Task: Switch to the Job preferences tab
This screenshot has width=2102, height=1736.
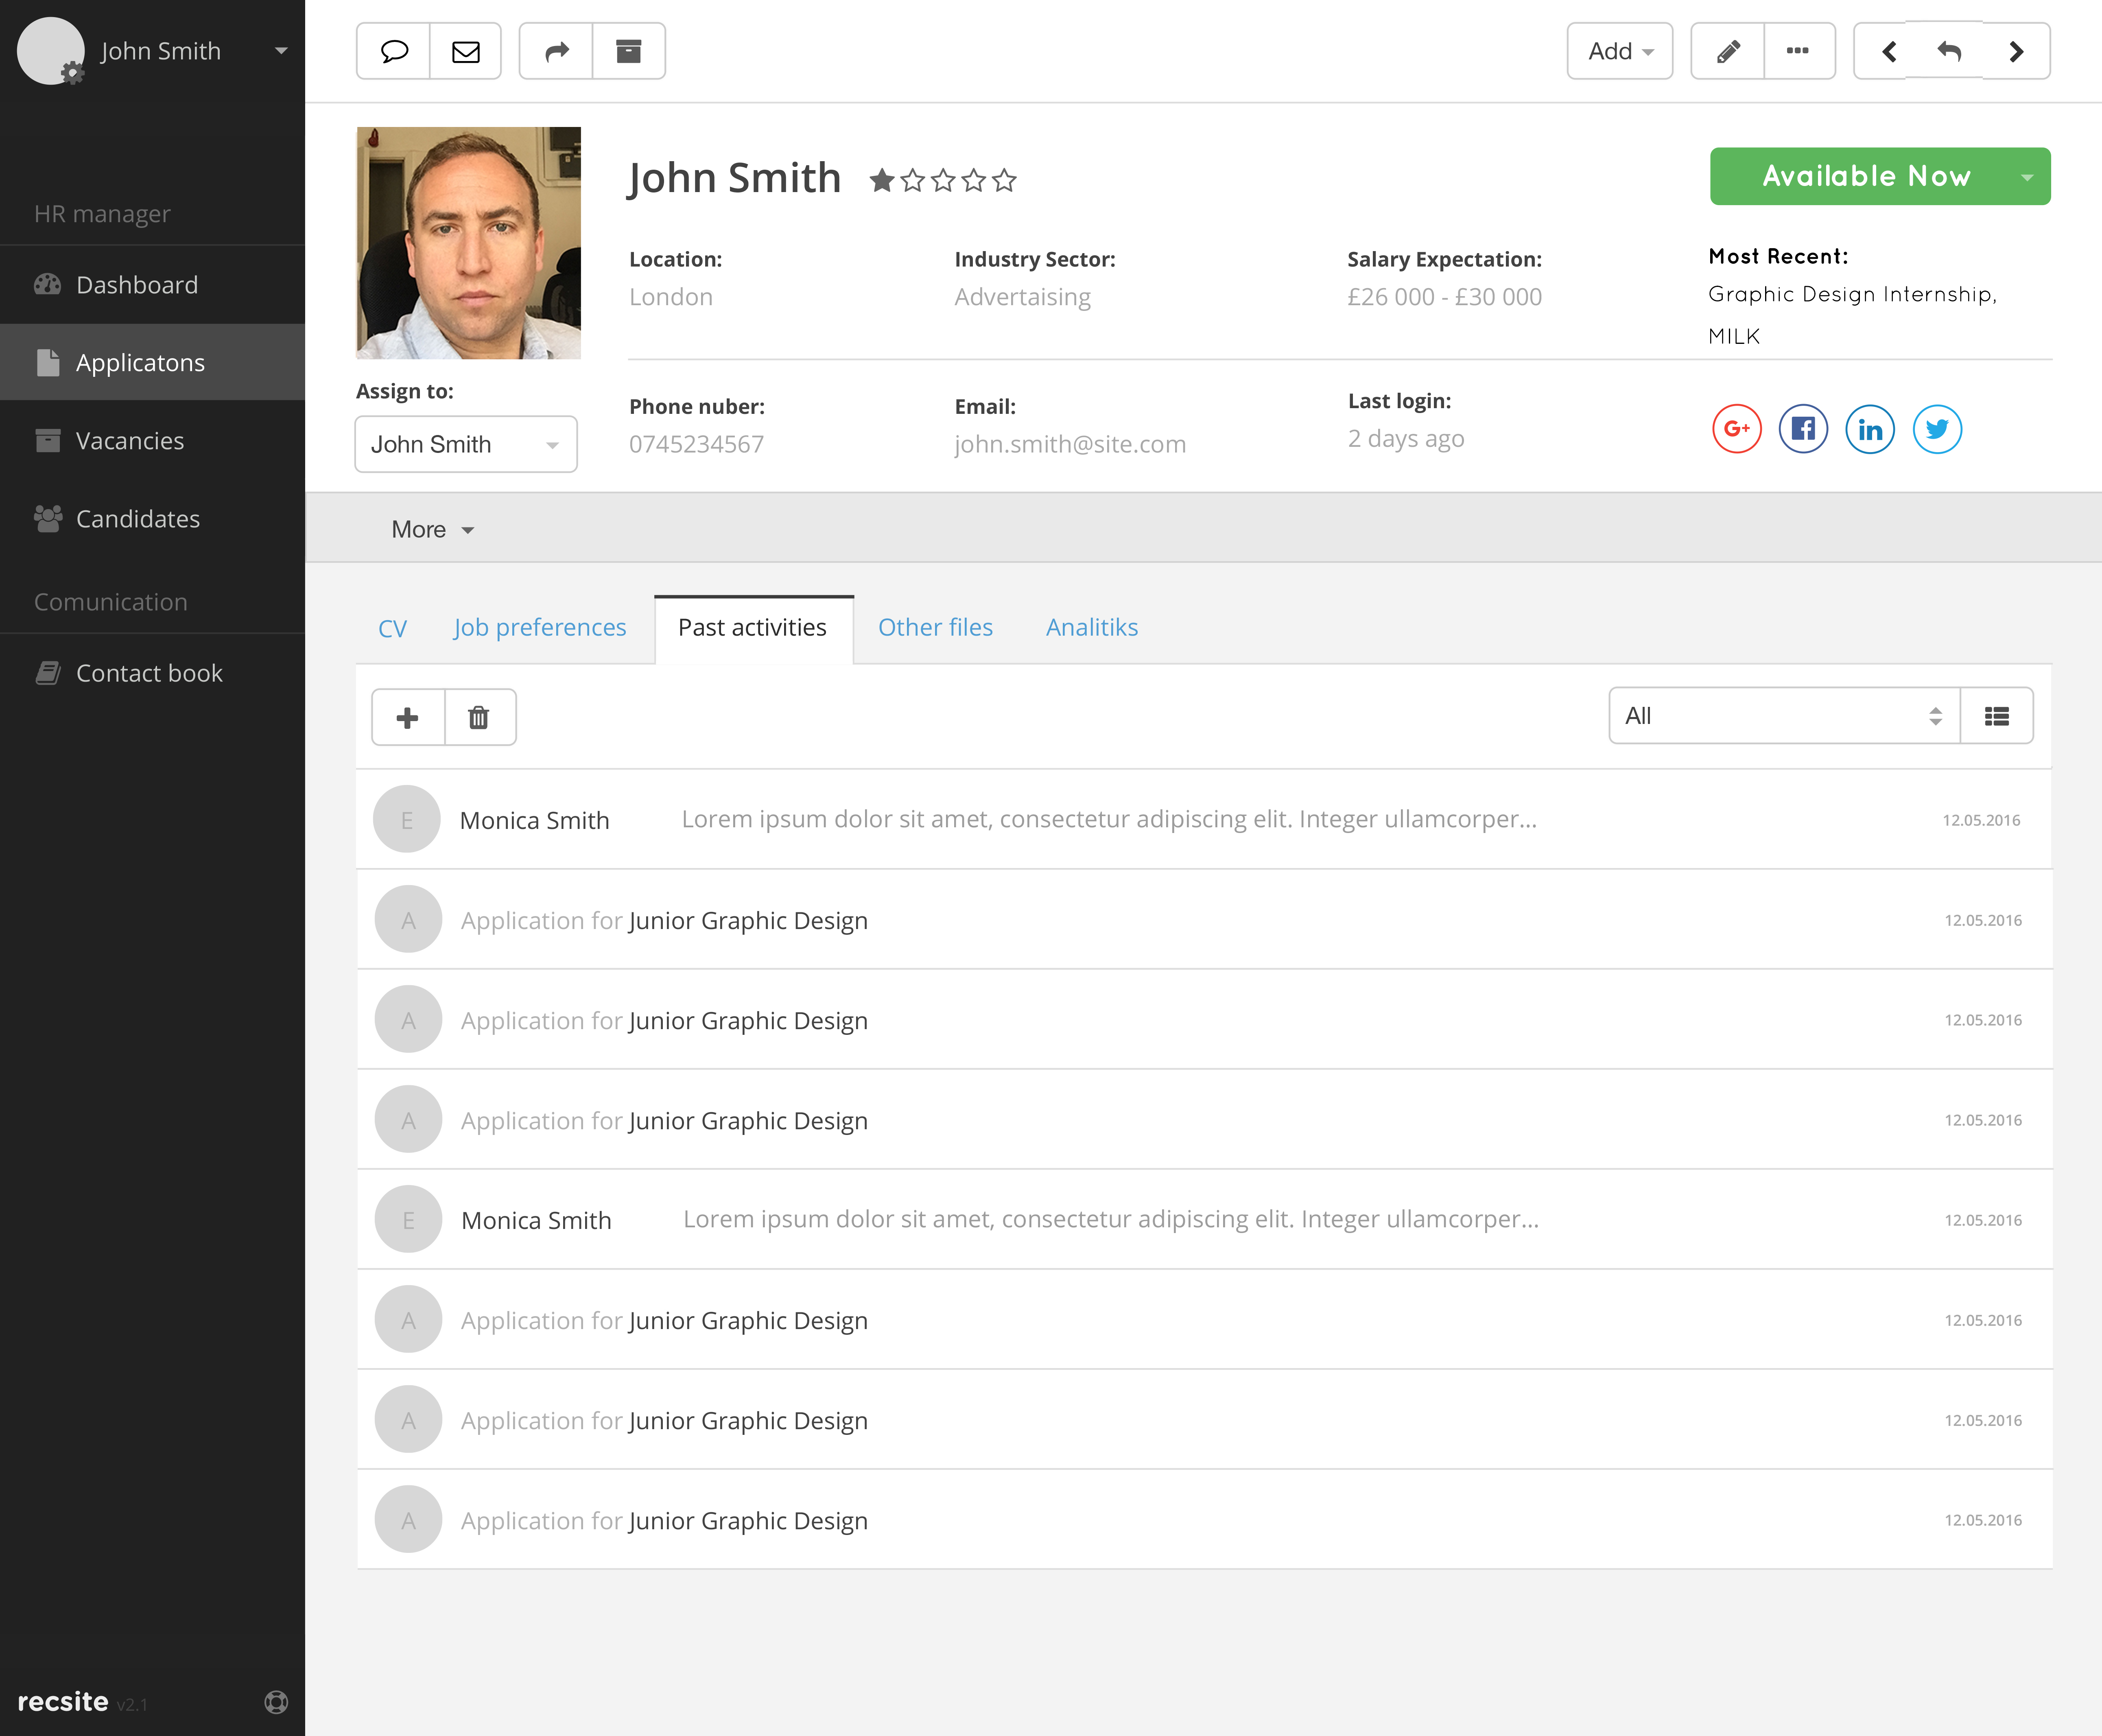Action: (x=540, y=627)
